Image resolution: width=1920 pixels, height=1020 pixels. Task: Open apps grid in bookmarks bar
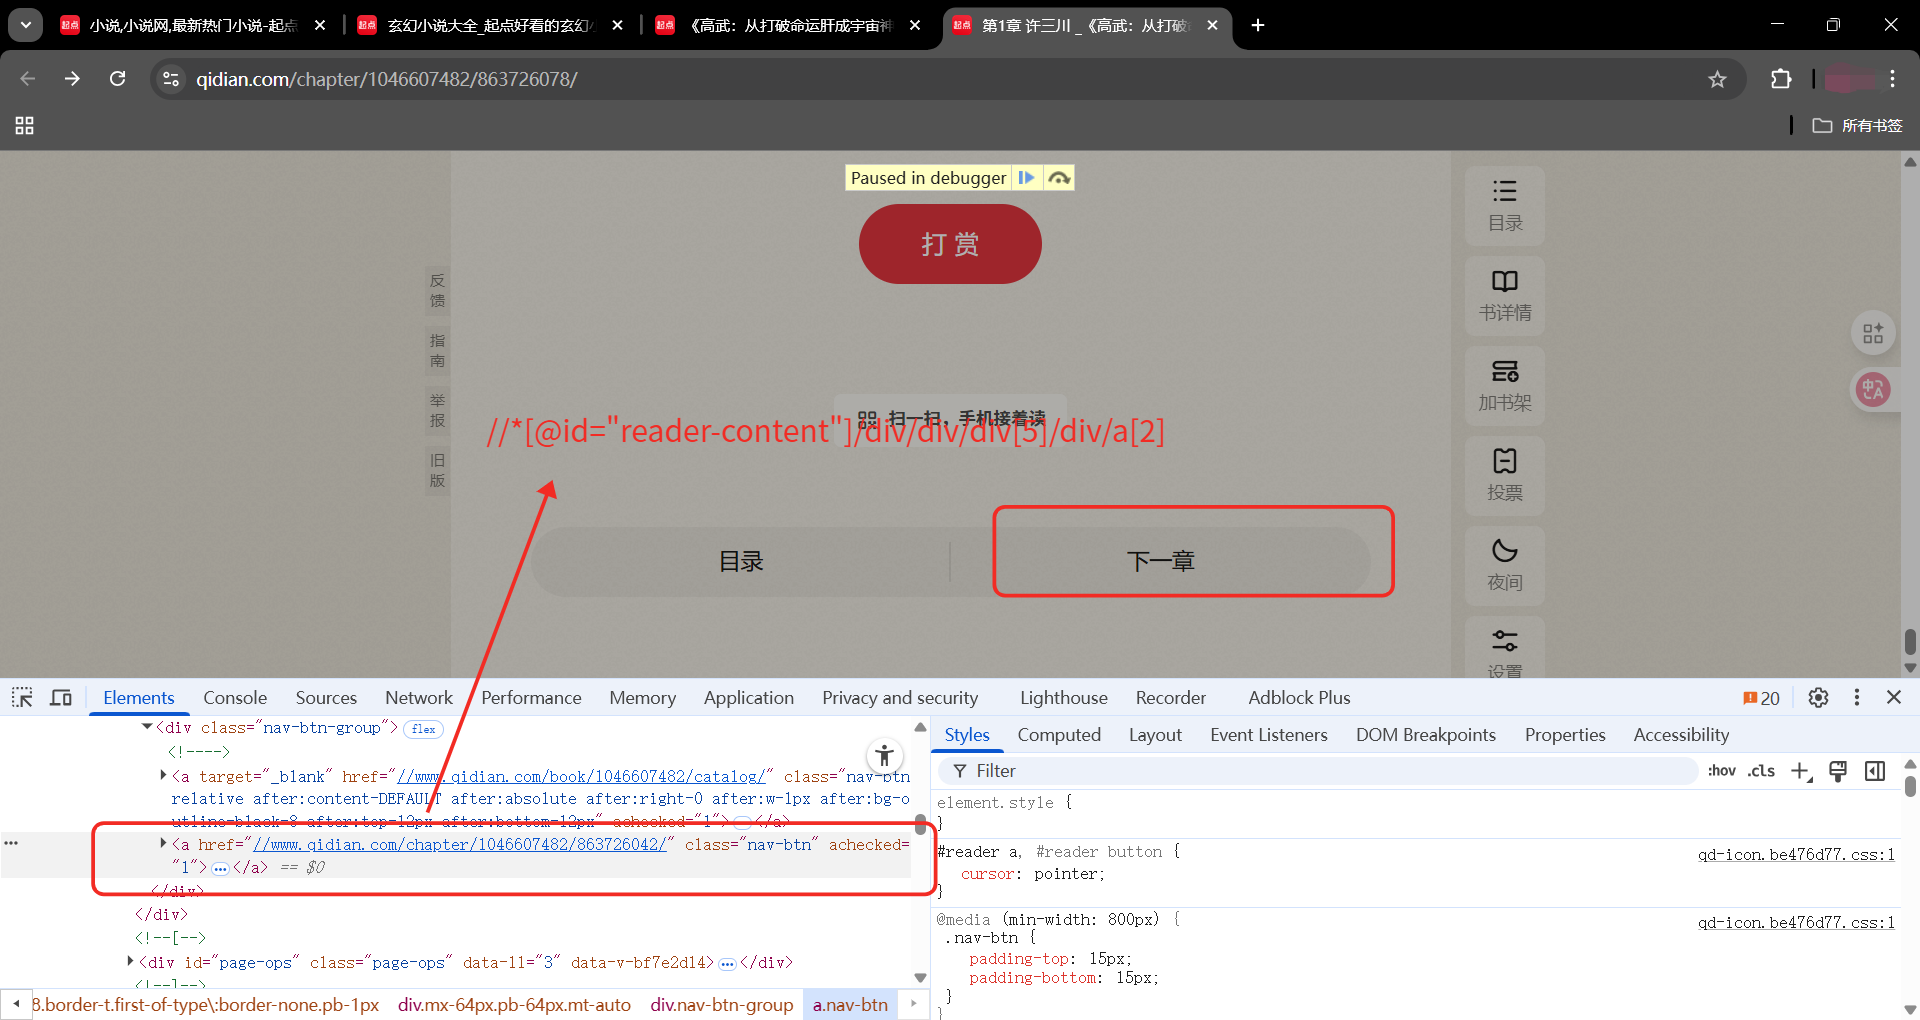tap(25, 125)
